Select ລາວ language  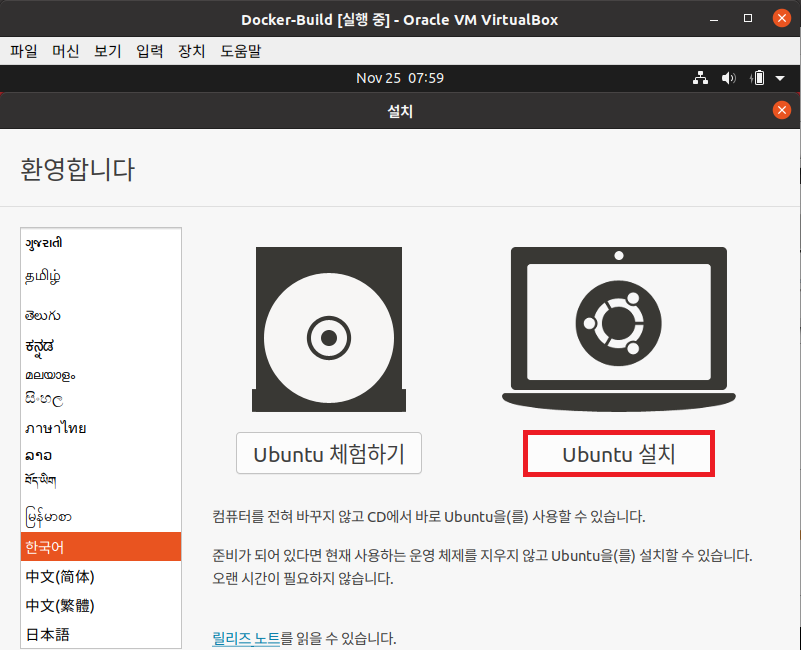[x=101, y=455]
